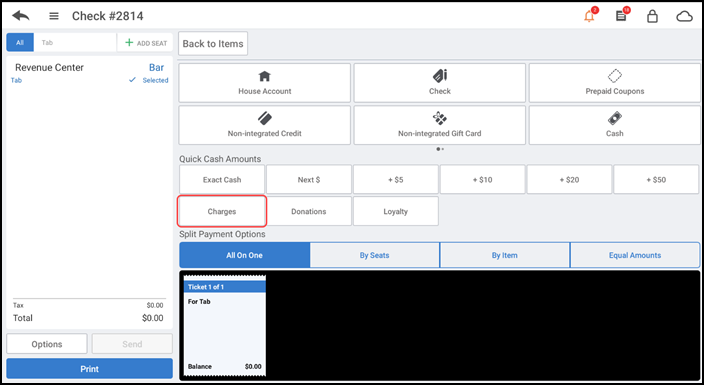Lock the terminal with padlock icon

652,16
